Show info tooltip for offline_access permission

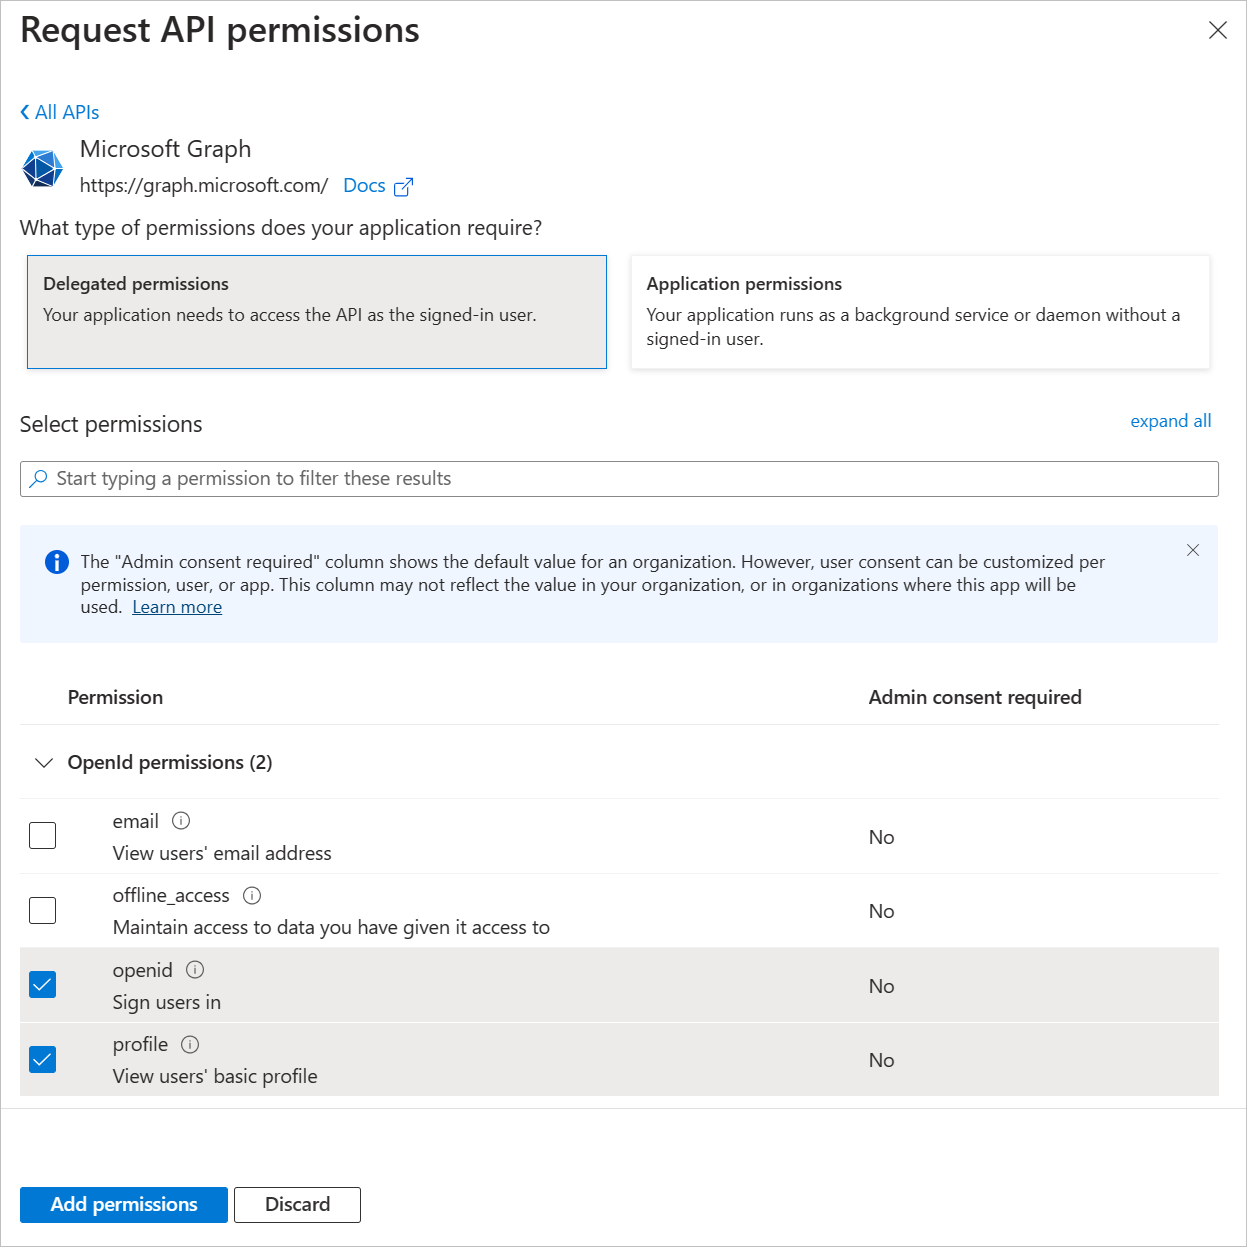252,896
